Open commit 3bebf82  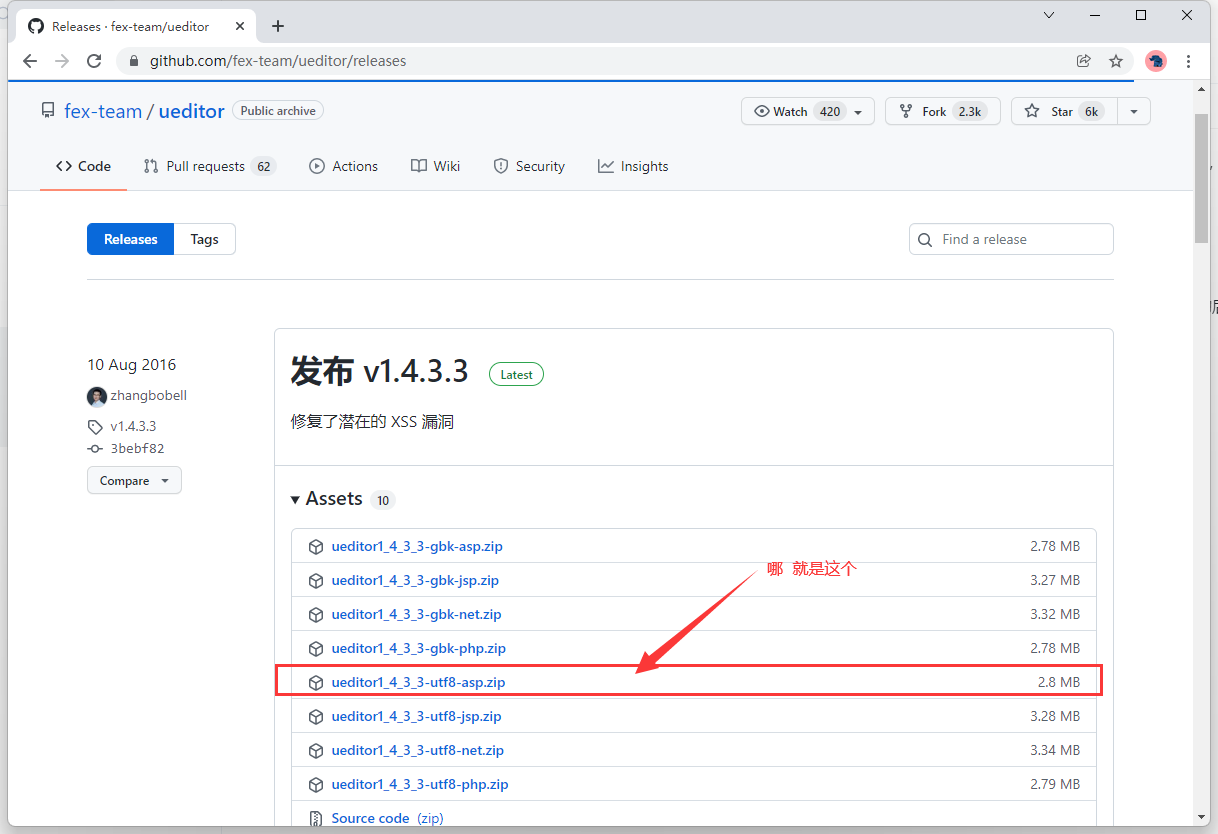click(137, 449)
